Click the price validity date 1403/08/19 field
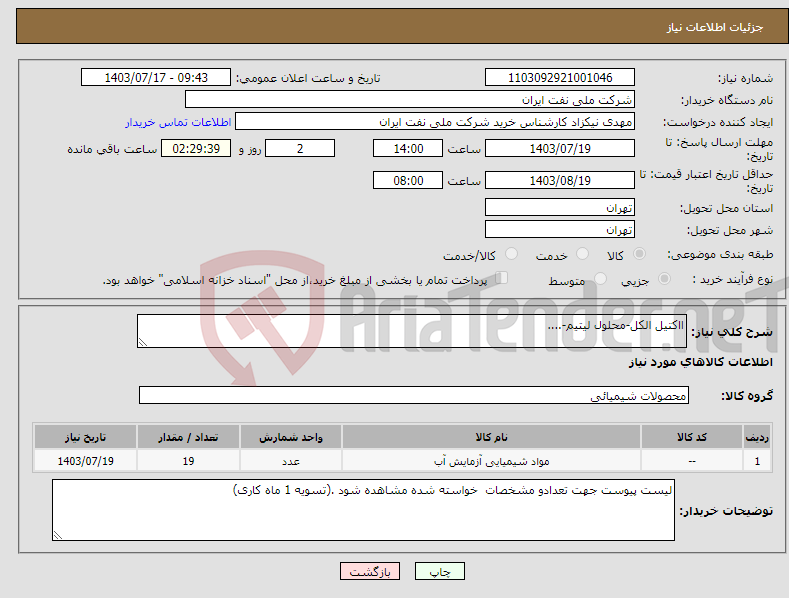Image resolution: width=789 pixels, height=598 pixels. pyautogui.click(x=560, y=180)
